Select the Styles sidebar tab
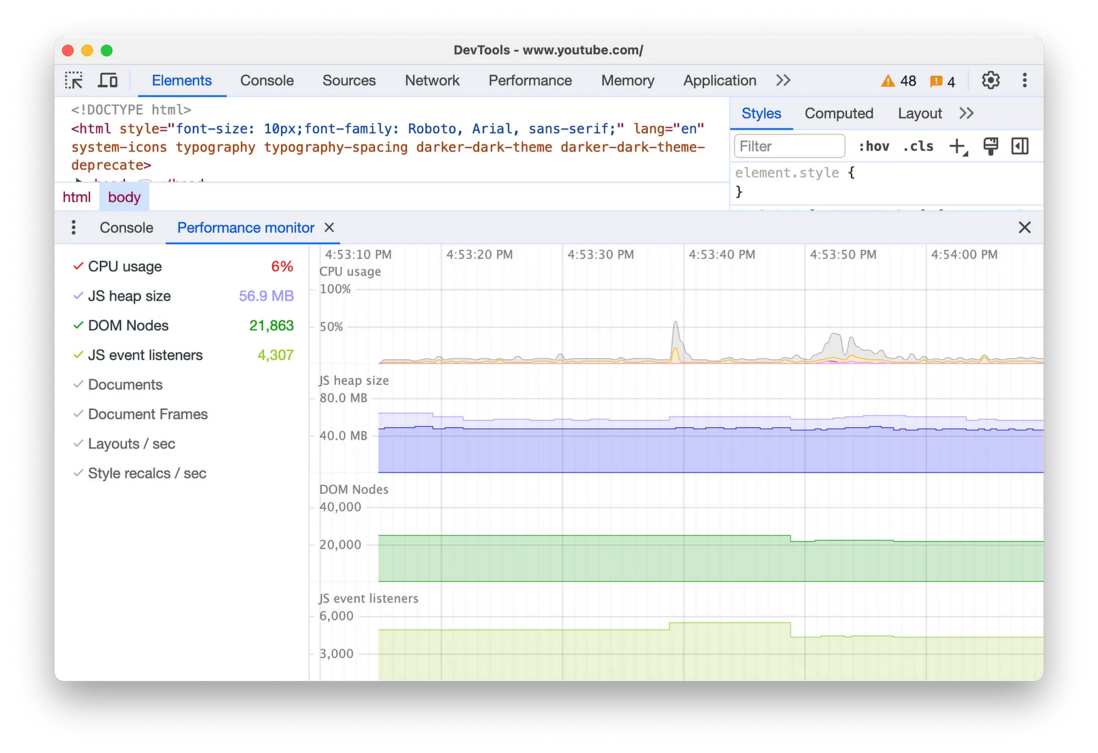The height and width of the screenshot is (753, 1098). 761,113
